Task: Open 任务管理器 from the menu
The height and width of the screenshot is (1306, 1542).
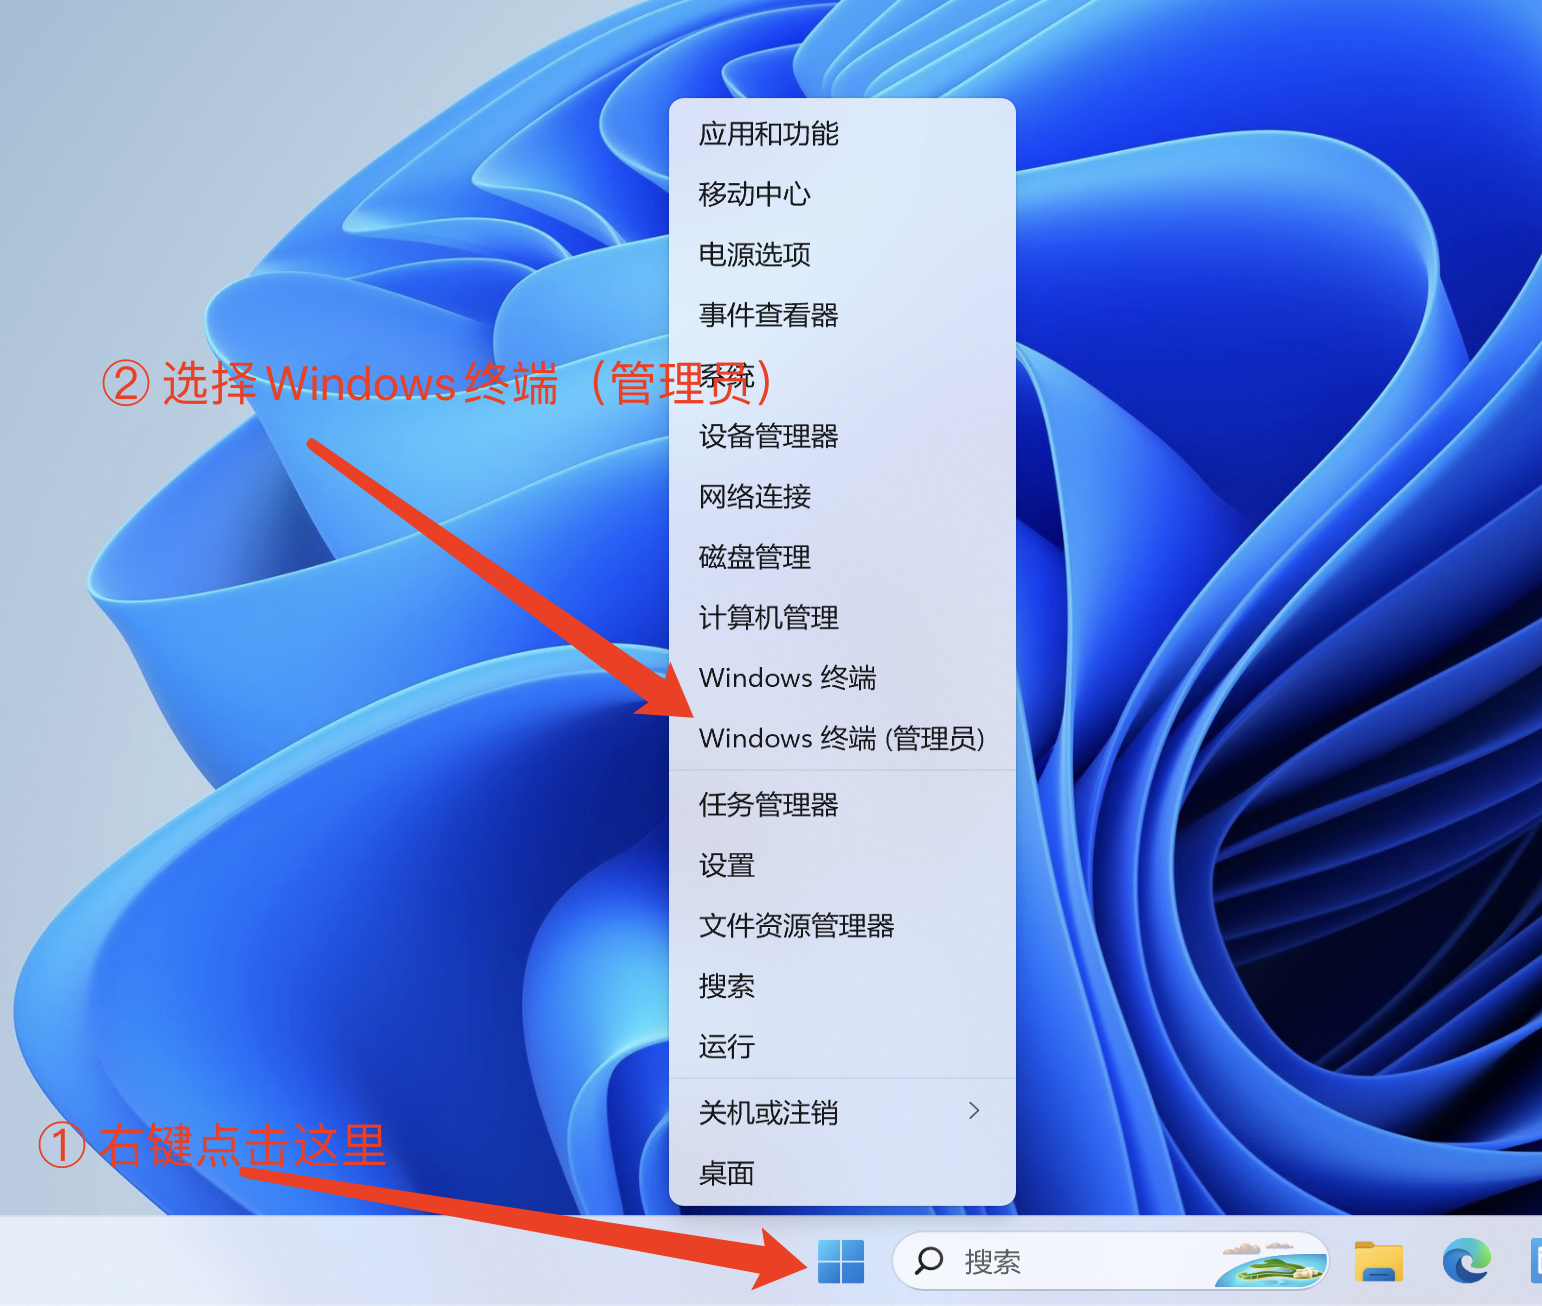Action: pyautogui.click(x=842, y=805)
